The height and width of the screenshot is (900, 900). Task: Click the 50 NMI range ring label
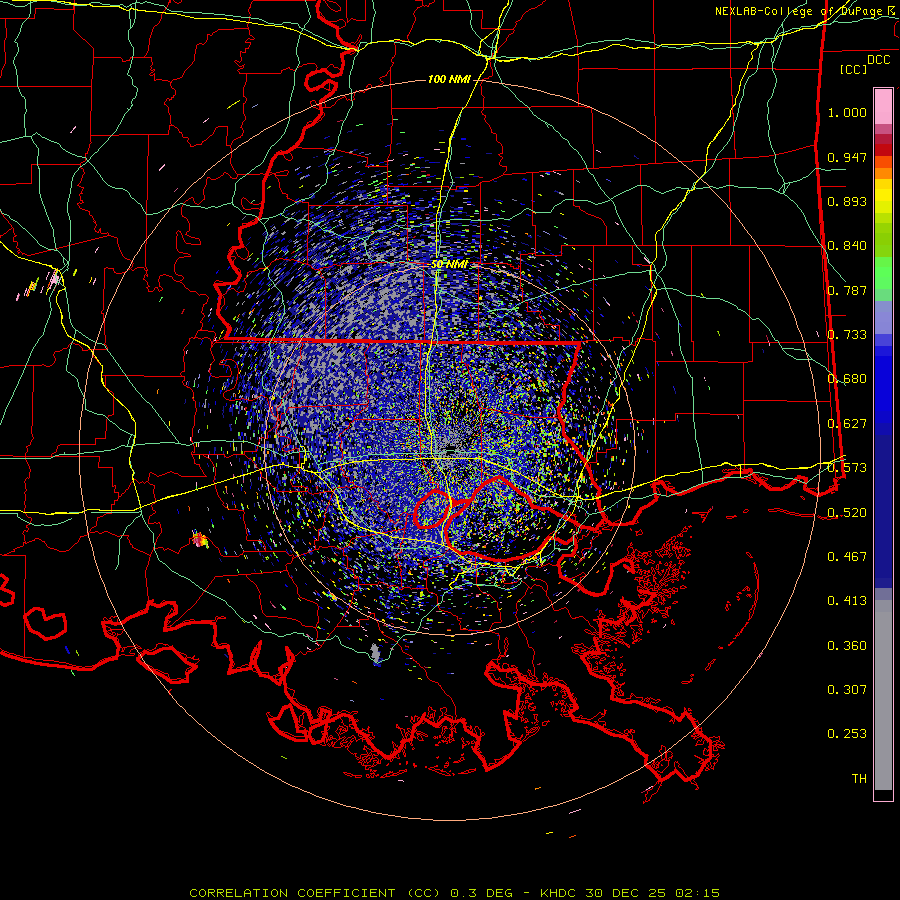tap(449, 264)
